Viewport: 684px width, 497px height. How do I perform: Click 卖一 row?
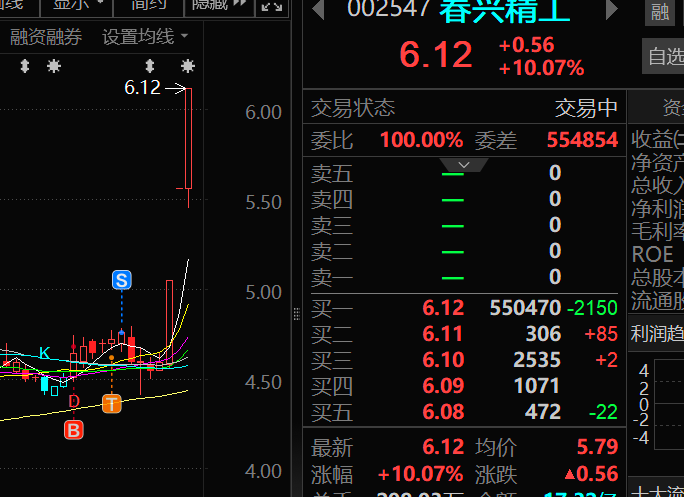(x=464, y=277)
